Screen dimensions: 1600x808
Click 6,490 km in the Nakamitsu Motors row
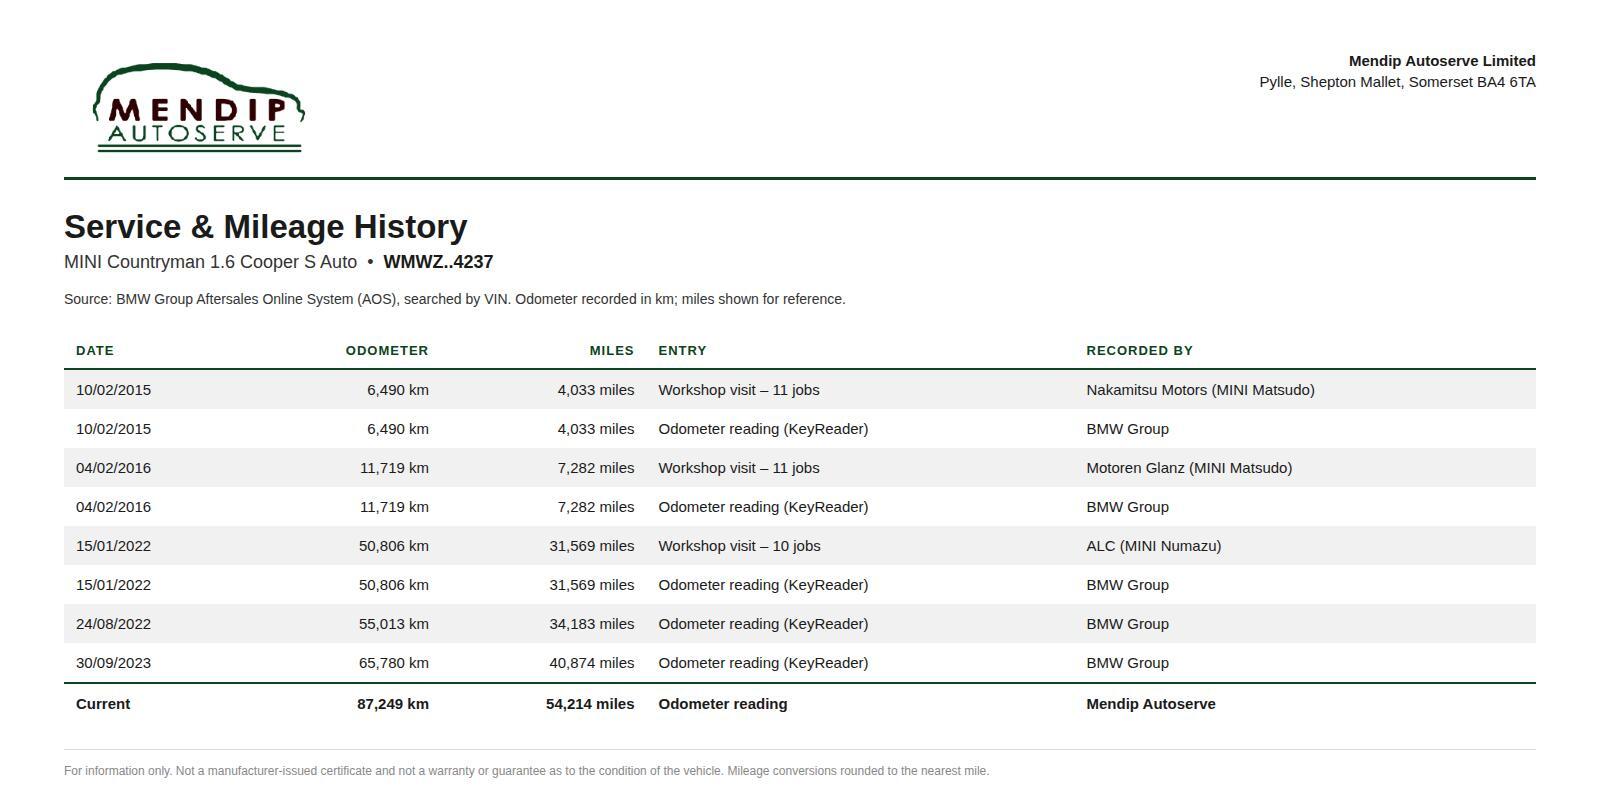(398, 390)
